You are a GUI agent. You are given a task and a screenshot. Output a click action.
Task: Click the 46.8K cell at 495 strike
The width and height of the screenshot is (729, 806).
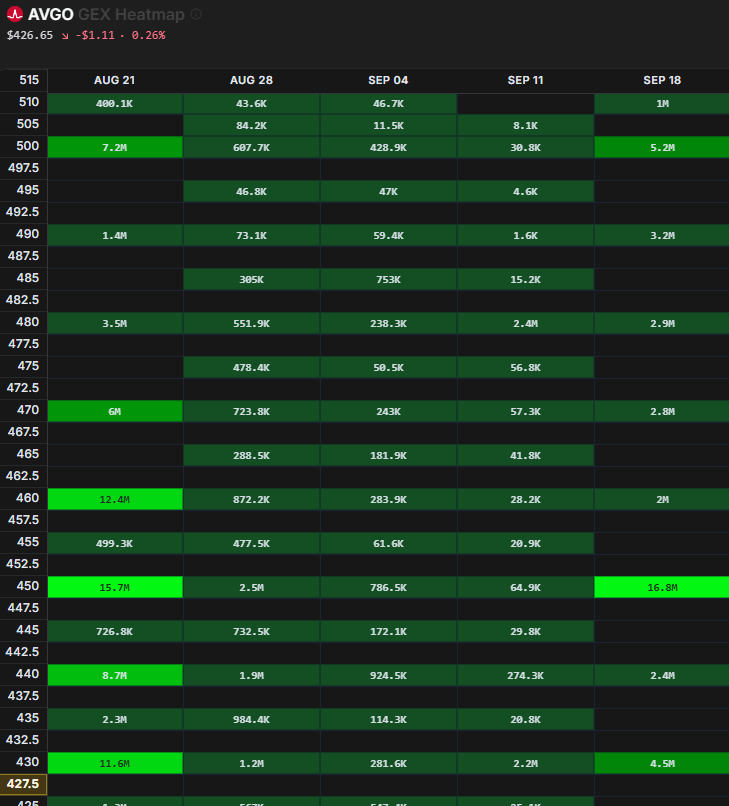(251, 191)
